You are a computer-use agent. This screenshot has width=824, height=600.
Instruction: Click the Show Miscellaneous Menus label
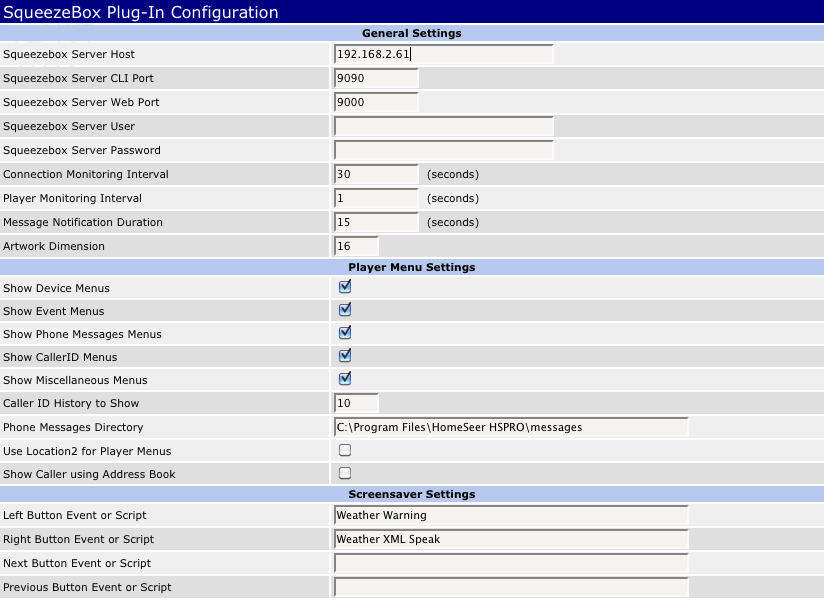[75, 380]
